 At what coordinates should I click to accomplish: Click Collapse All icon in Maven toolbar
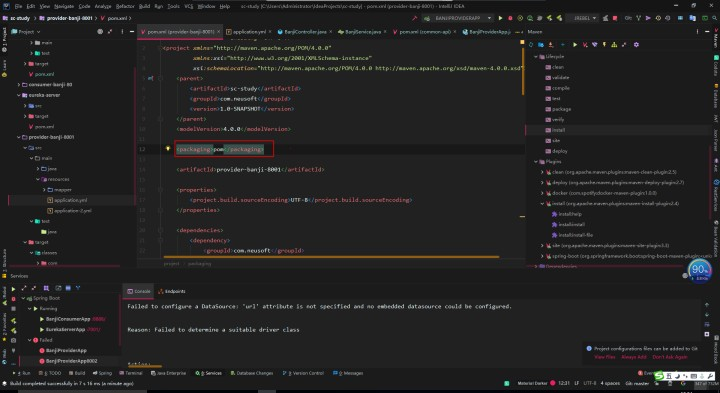(624, 45)
